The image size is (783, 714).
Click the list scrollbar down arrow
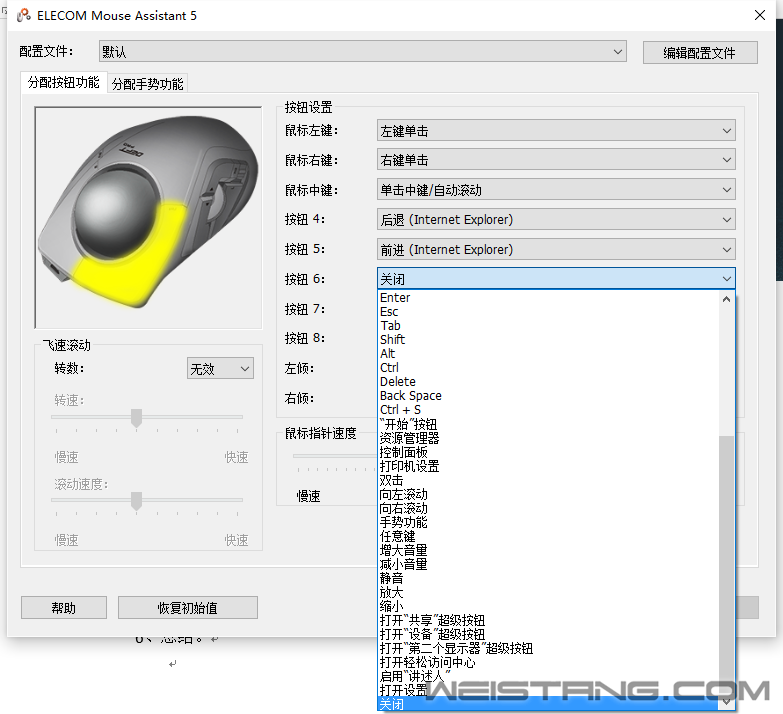point(727,702)
